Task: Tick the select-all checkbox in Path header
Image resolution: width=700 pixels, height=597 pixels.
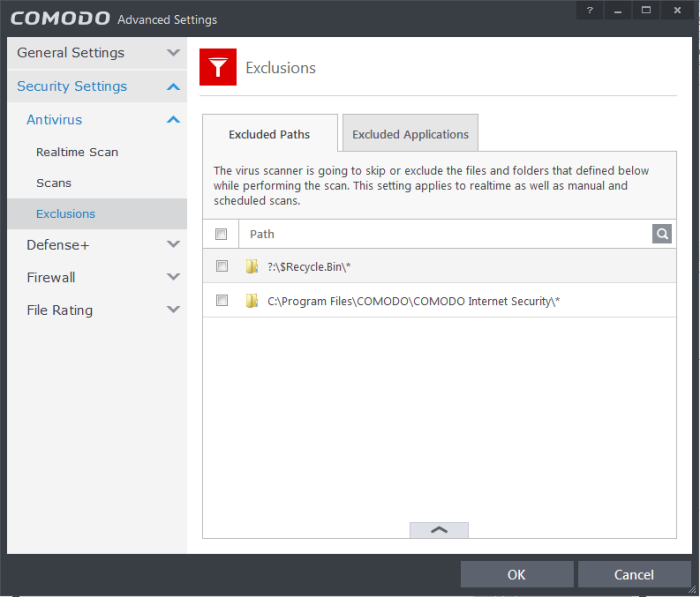Action: pyautogui.click(x=222, y=234)
